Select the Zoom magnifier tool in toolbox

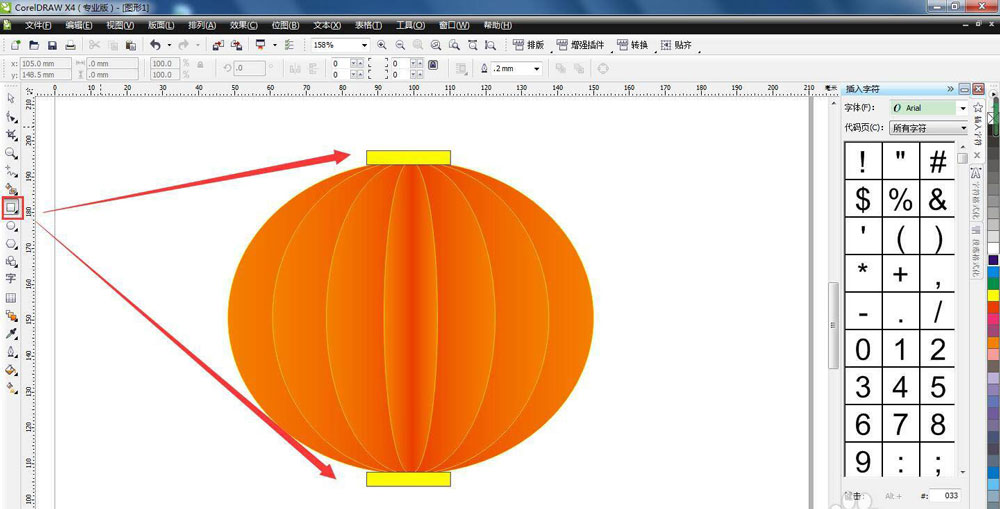(11, 153)
